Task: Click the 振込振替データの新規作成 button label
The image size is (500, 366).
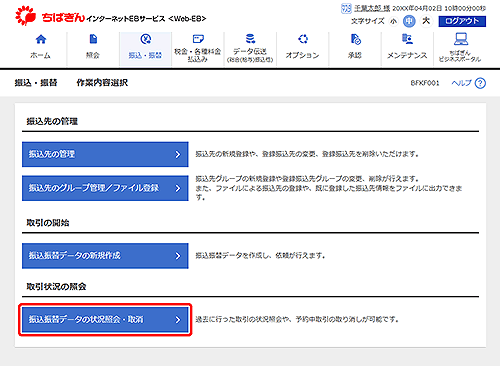Action: tap(75, 256)
